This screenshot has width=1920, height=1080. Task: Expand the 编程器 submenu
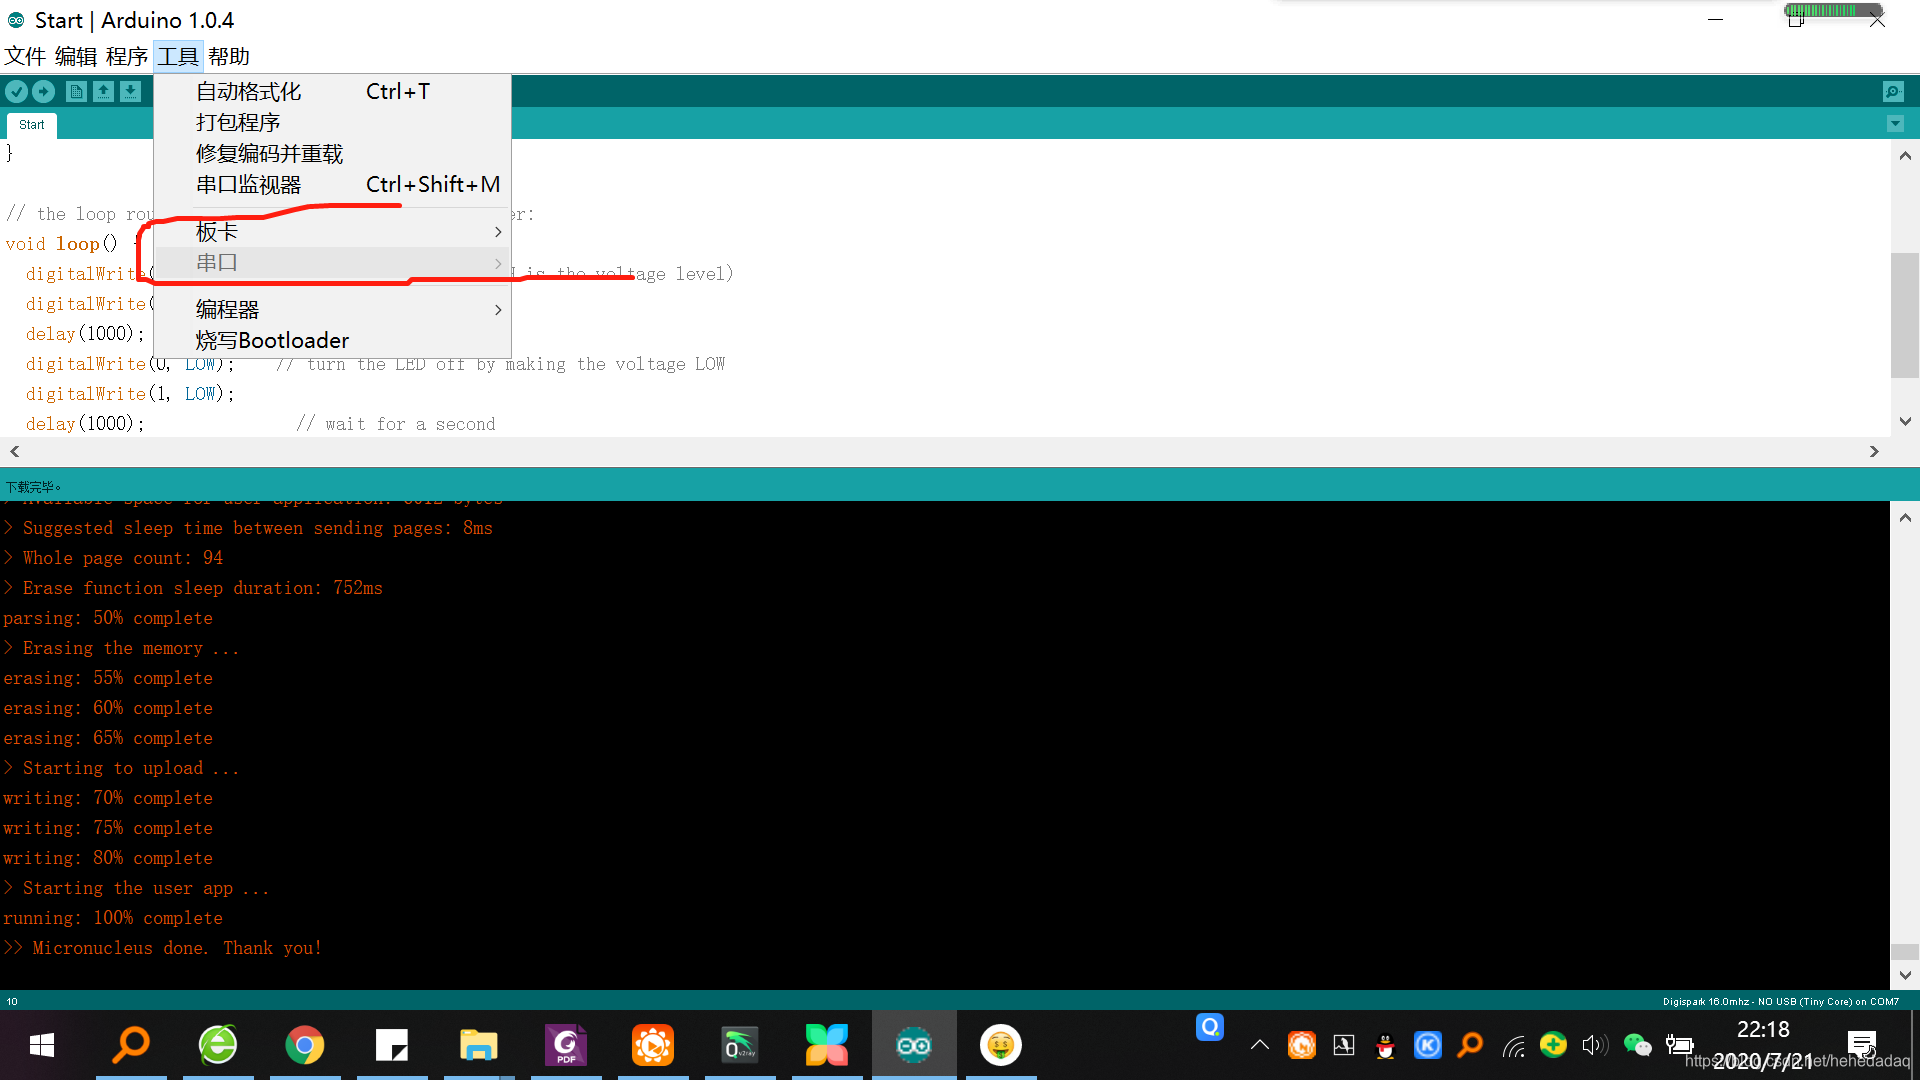[332, 310]
